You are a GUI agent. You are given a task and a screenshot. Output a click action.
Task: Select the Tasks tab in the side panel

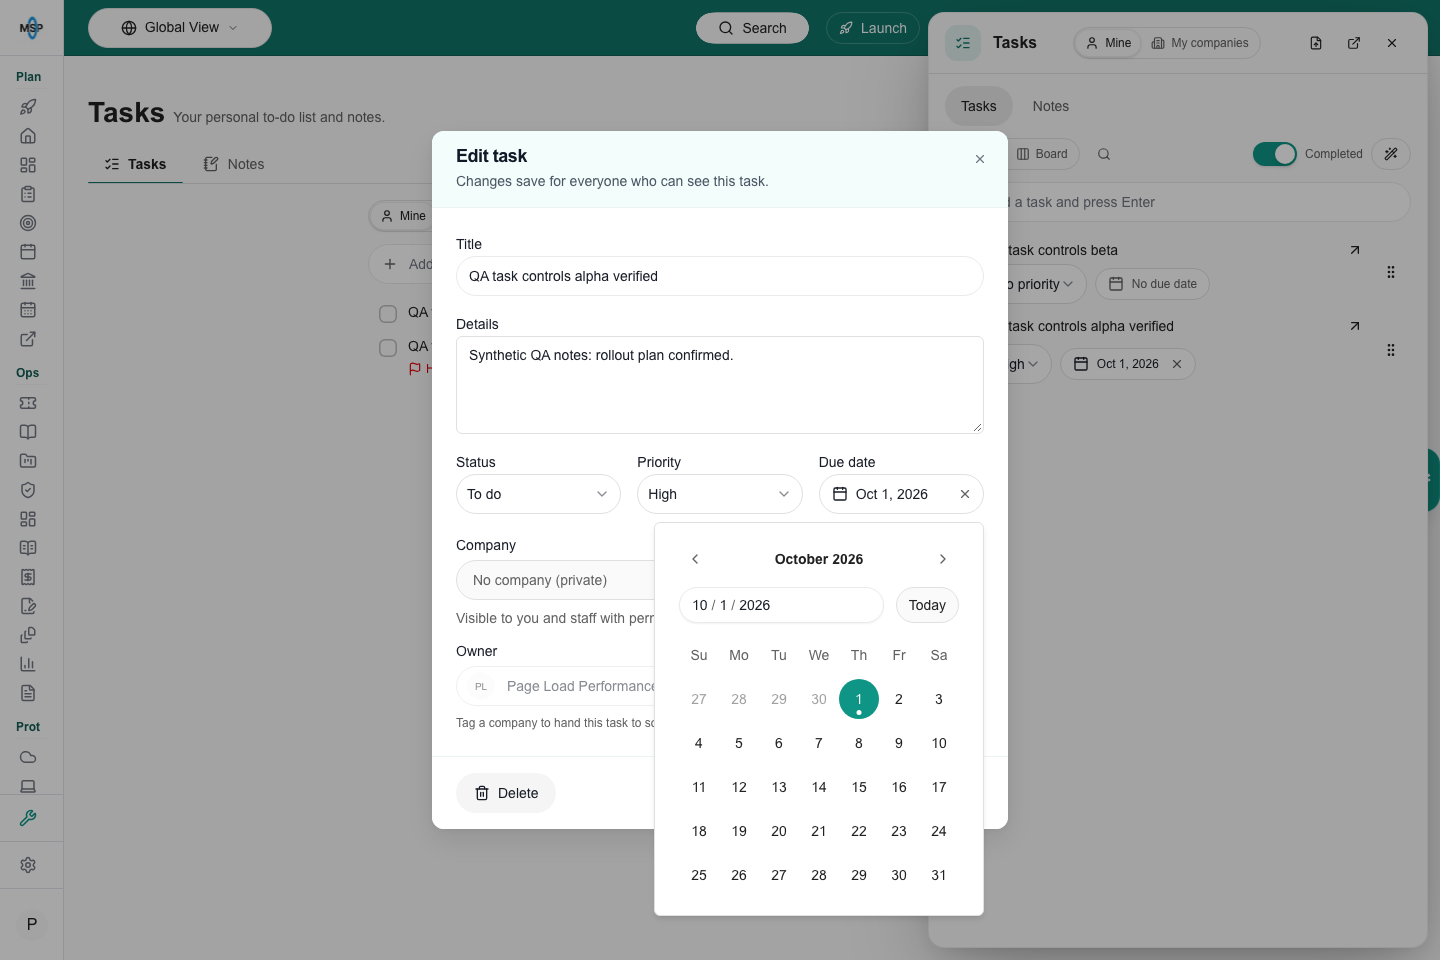978,106
